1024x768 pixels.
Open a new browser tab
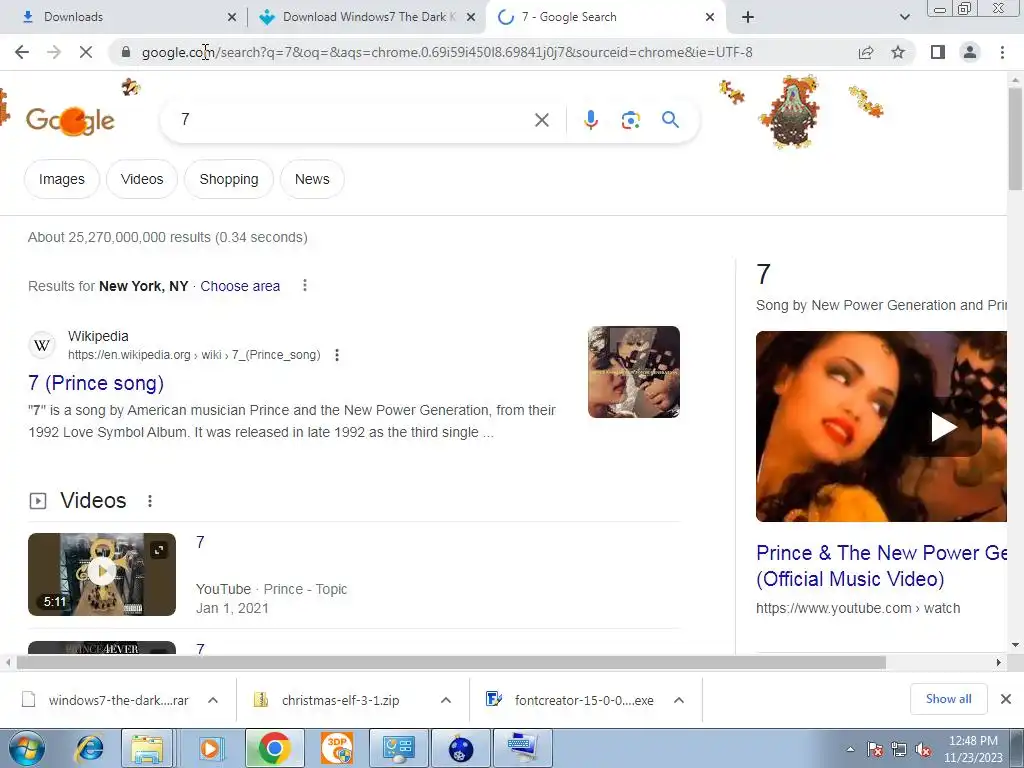point(748,17)
